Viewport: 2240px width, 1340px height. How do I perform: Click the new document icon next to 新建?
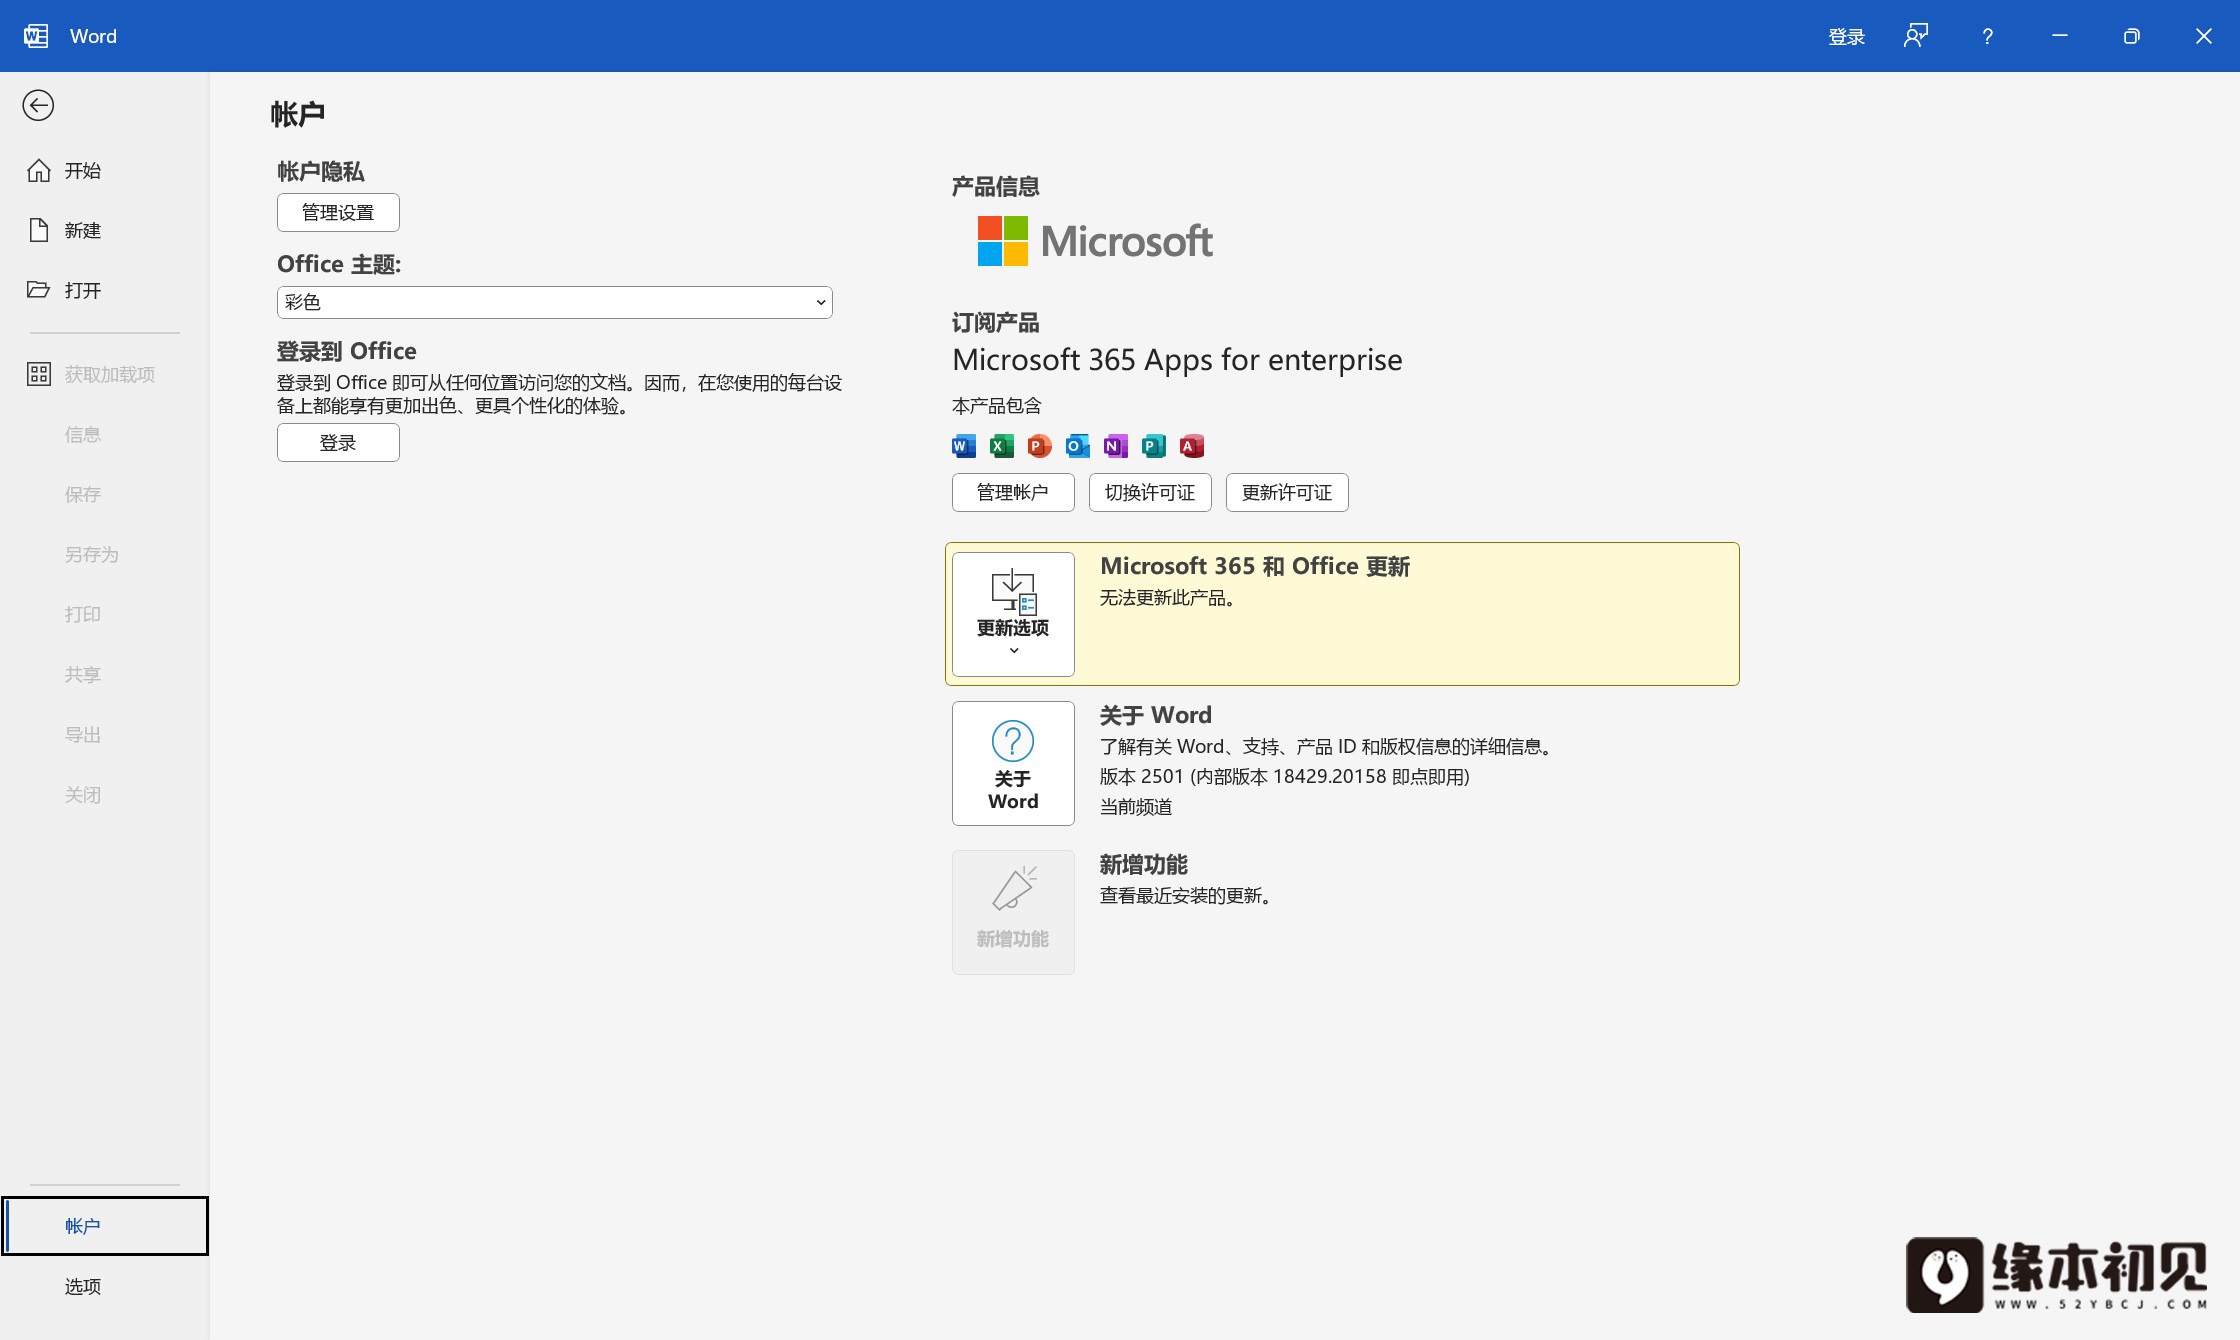[x=39, y=230]
